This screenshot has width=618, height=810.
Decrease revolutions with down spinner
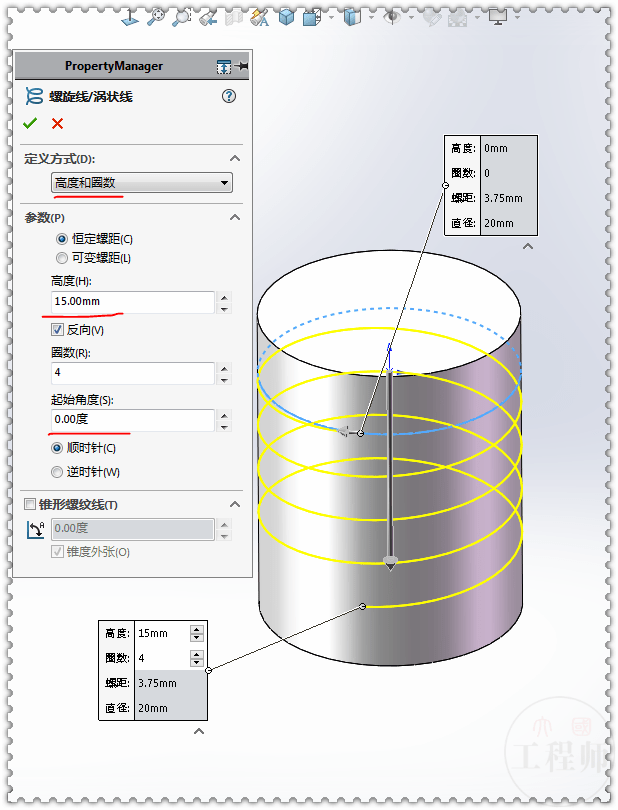click(224, 380)
